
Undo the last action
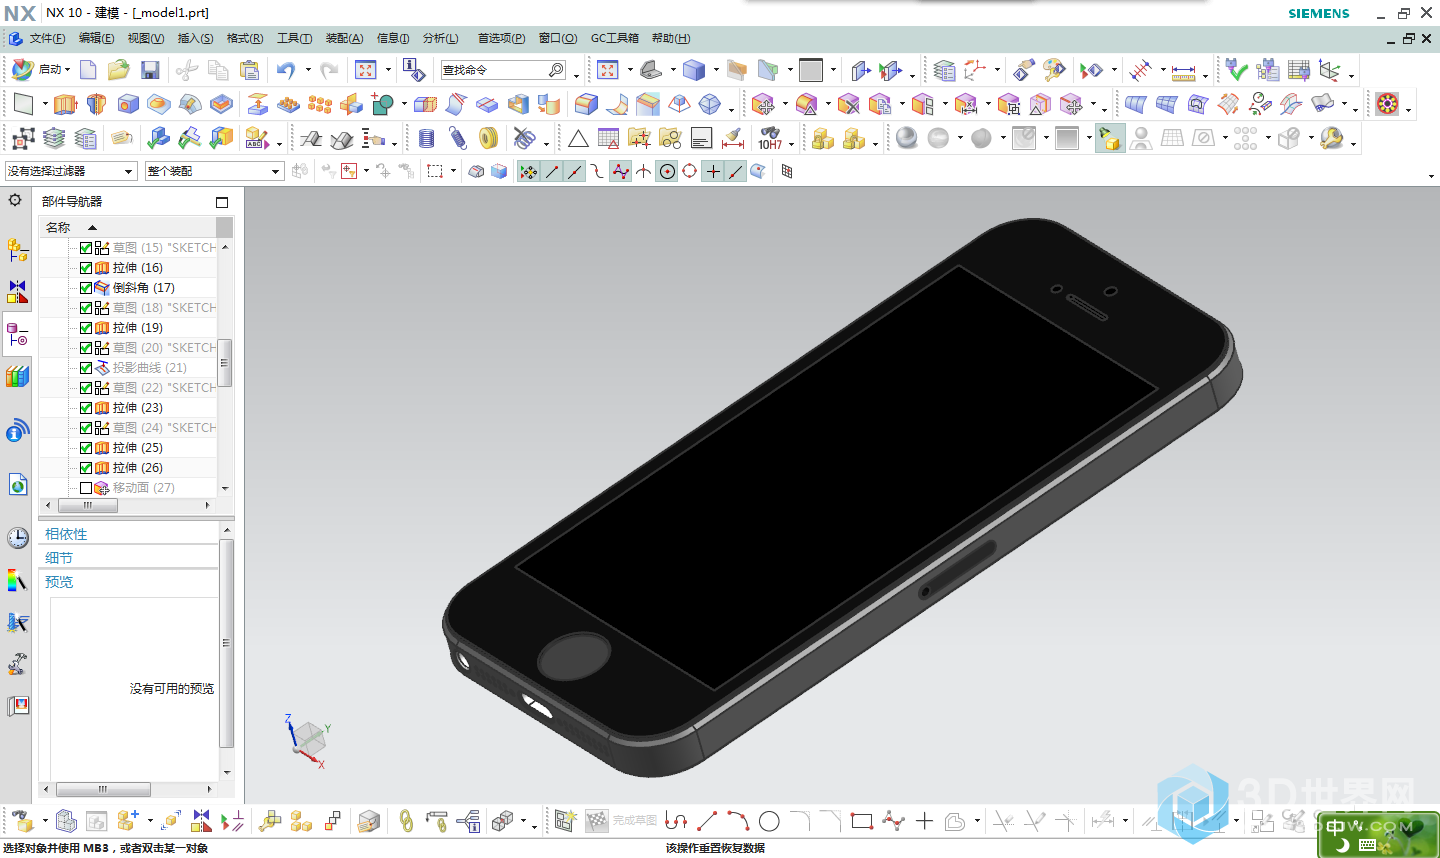coord(286,70)
